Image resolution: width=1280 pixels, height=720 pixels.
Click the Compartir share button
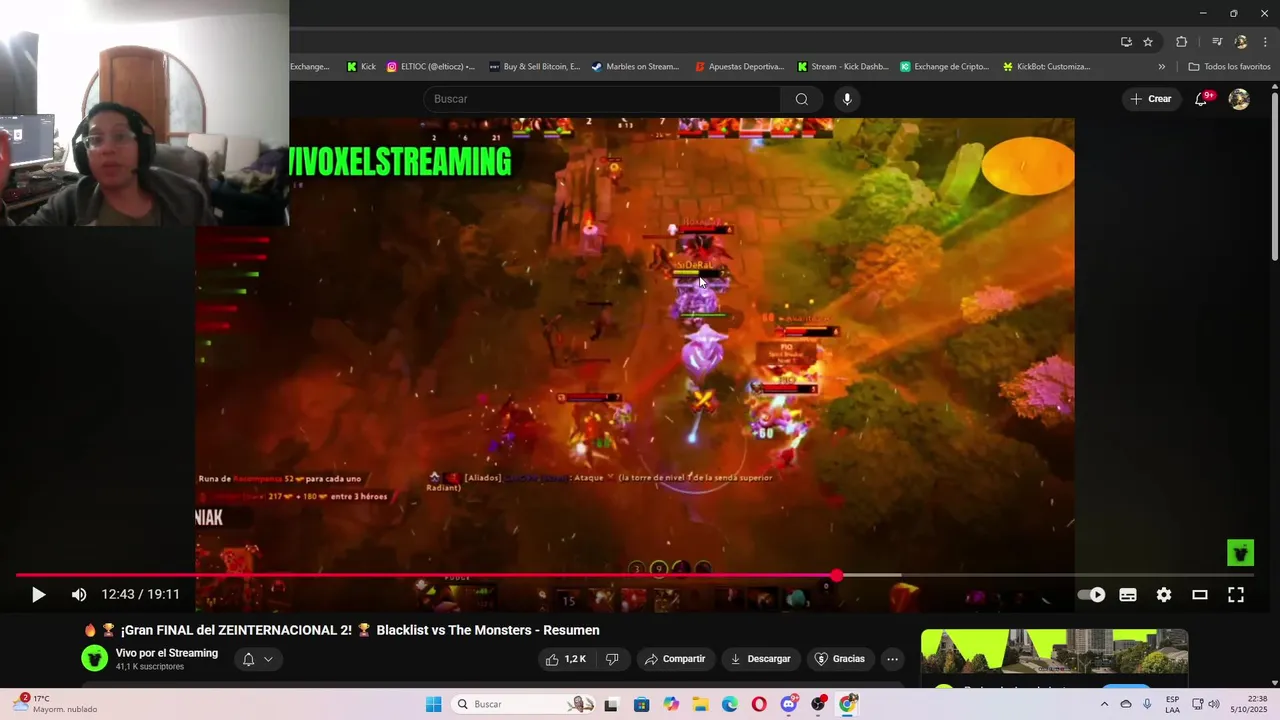(x=675, y=659)
